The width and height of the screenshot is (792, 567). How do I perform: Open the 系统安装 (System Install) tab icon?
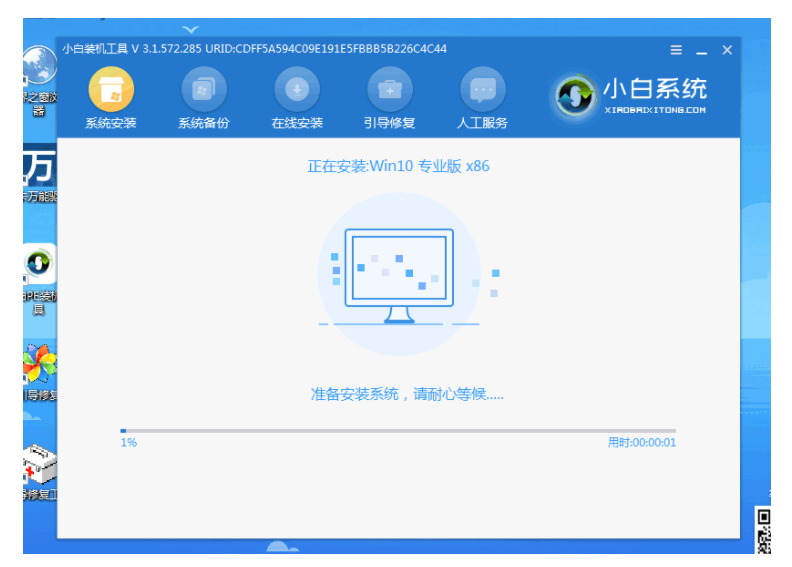(111, 91)
